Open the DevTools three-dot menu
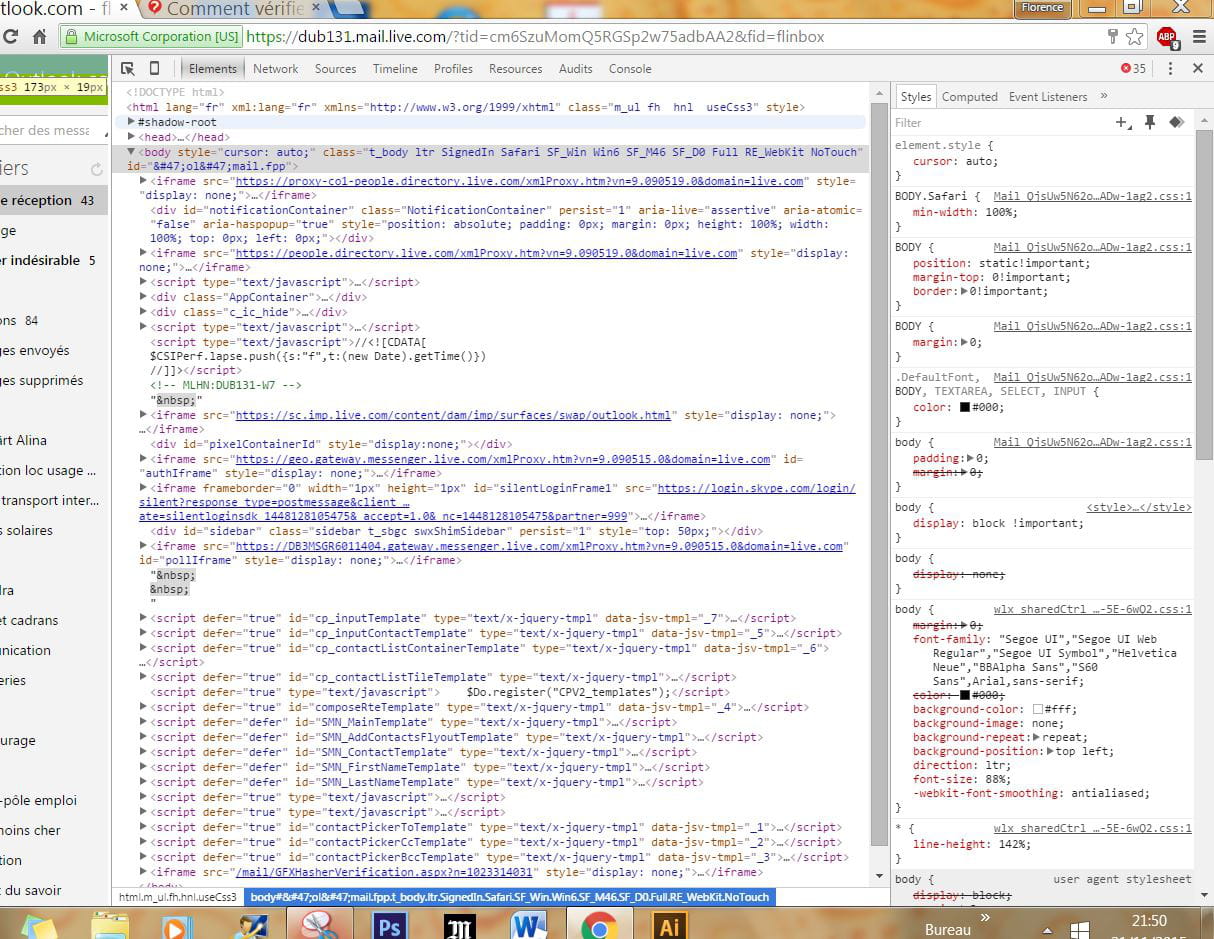This screenshot has width=1214, height=939. point(1169,69)
